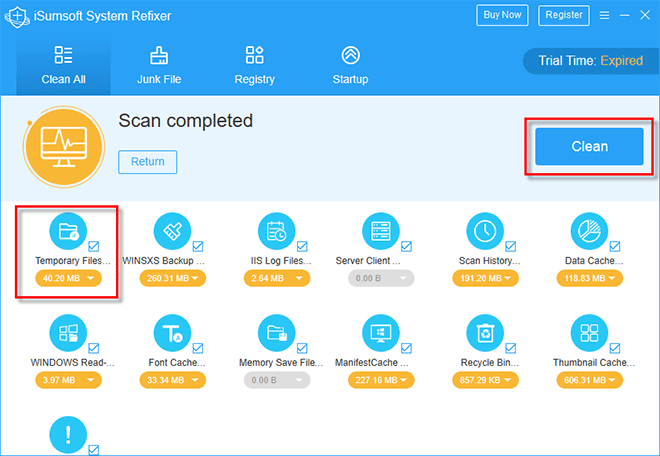Uncheck the Memory Save File checkbox
The height and width of the screenshot is (456, 660).
(x=302, y=348)
